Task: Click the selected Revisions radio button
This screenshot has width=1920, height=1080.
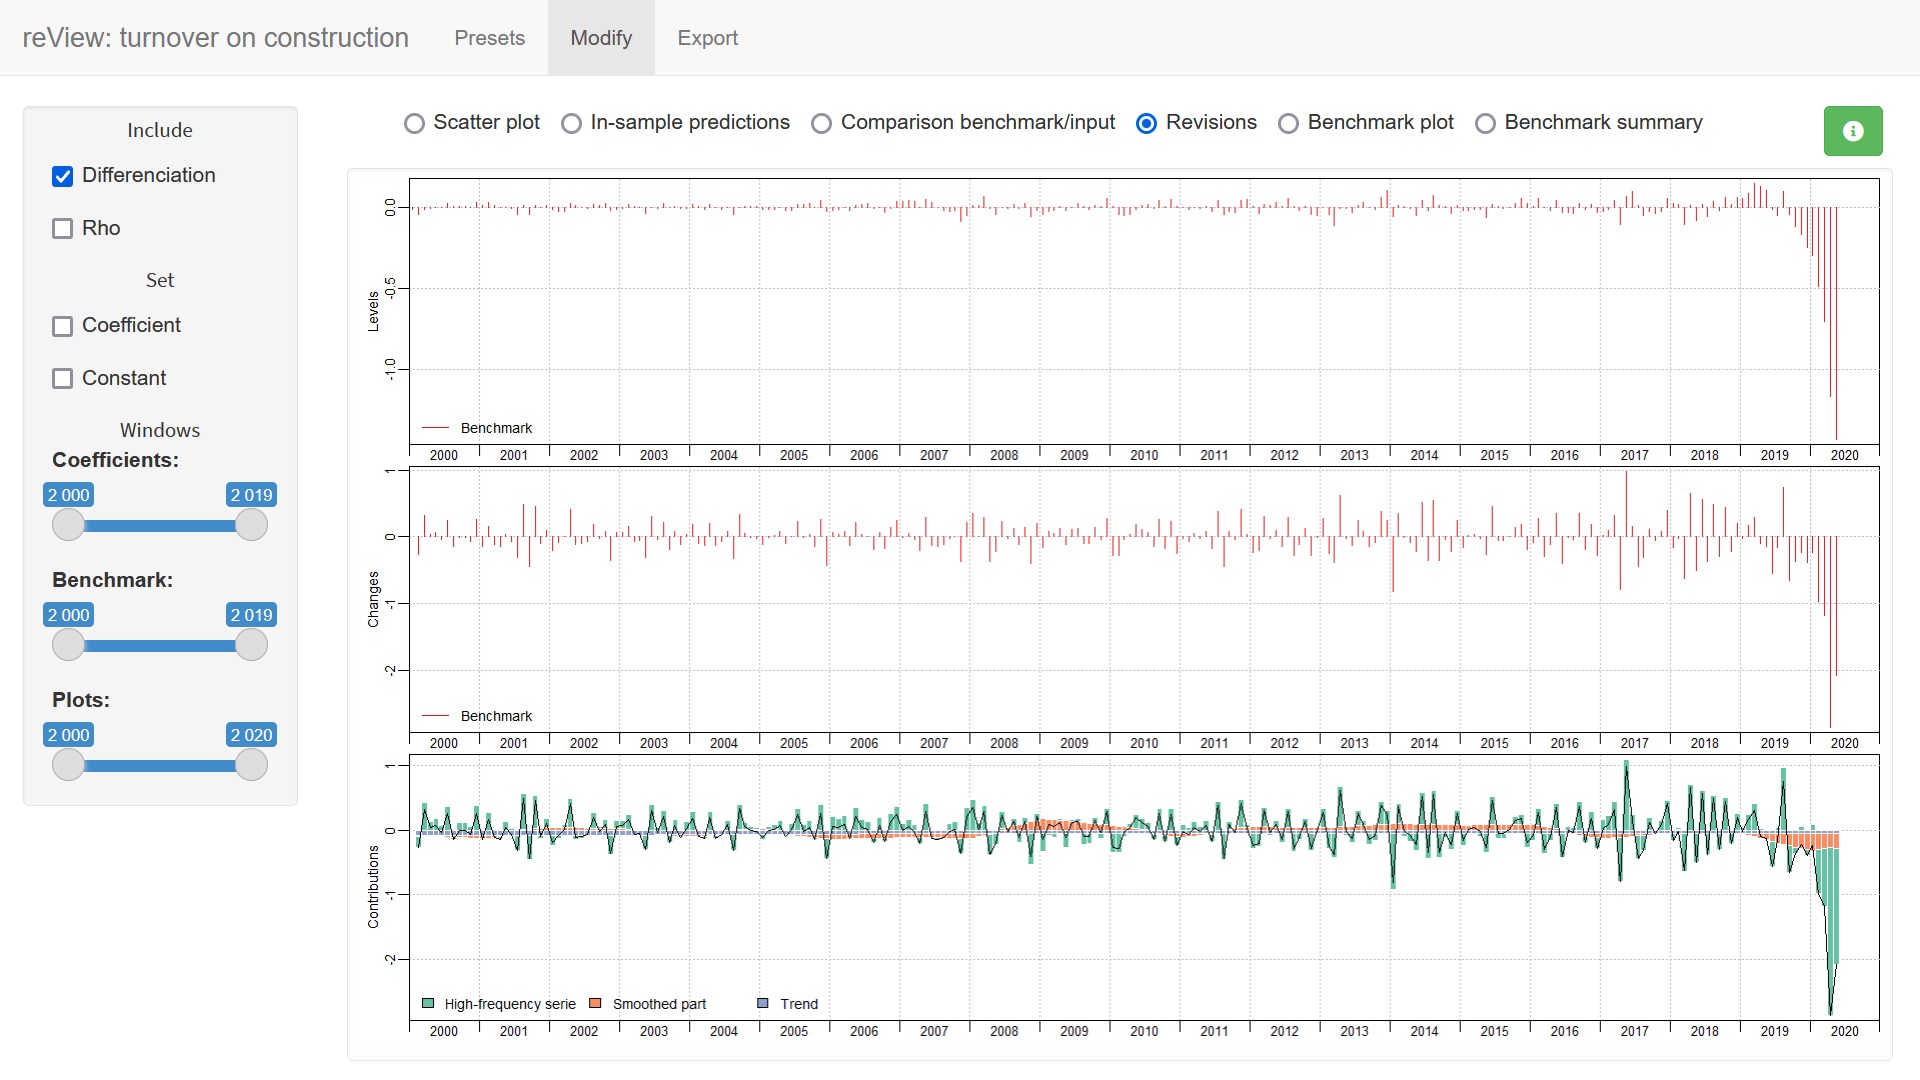Action: pyautogui.click(x=1146, y=123)
